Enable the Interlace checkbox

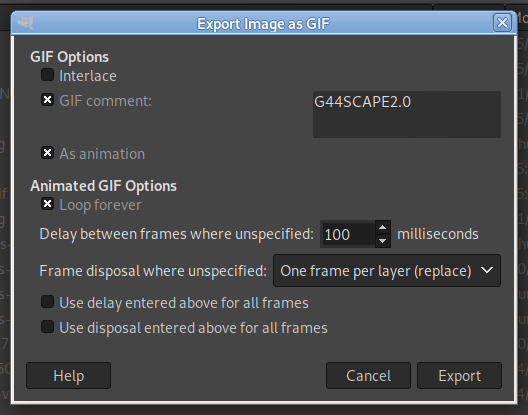[x=47, y=75]
